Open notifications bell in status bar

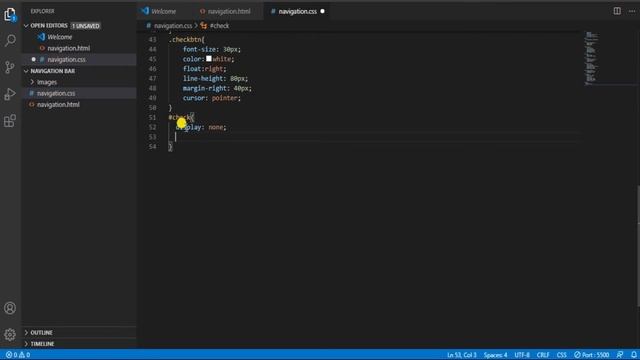(633, 355)
